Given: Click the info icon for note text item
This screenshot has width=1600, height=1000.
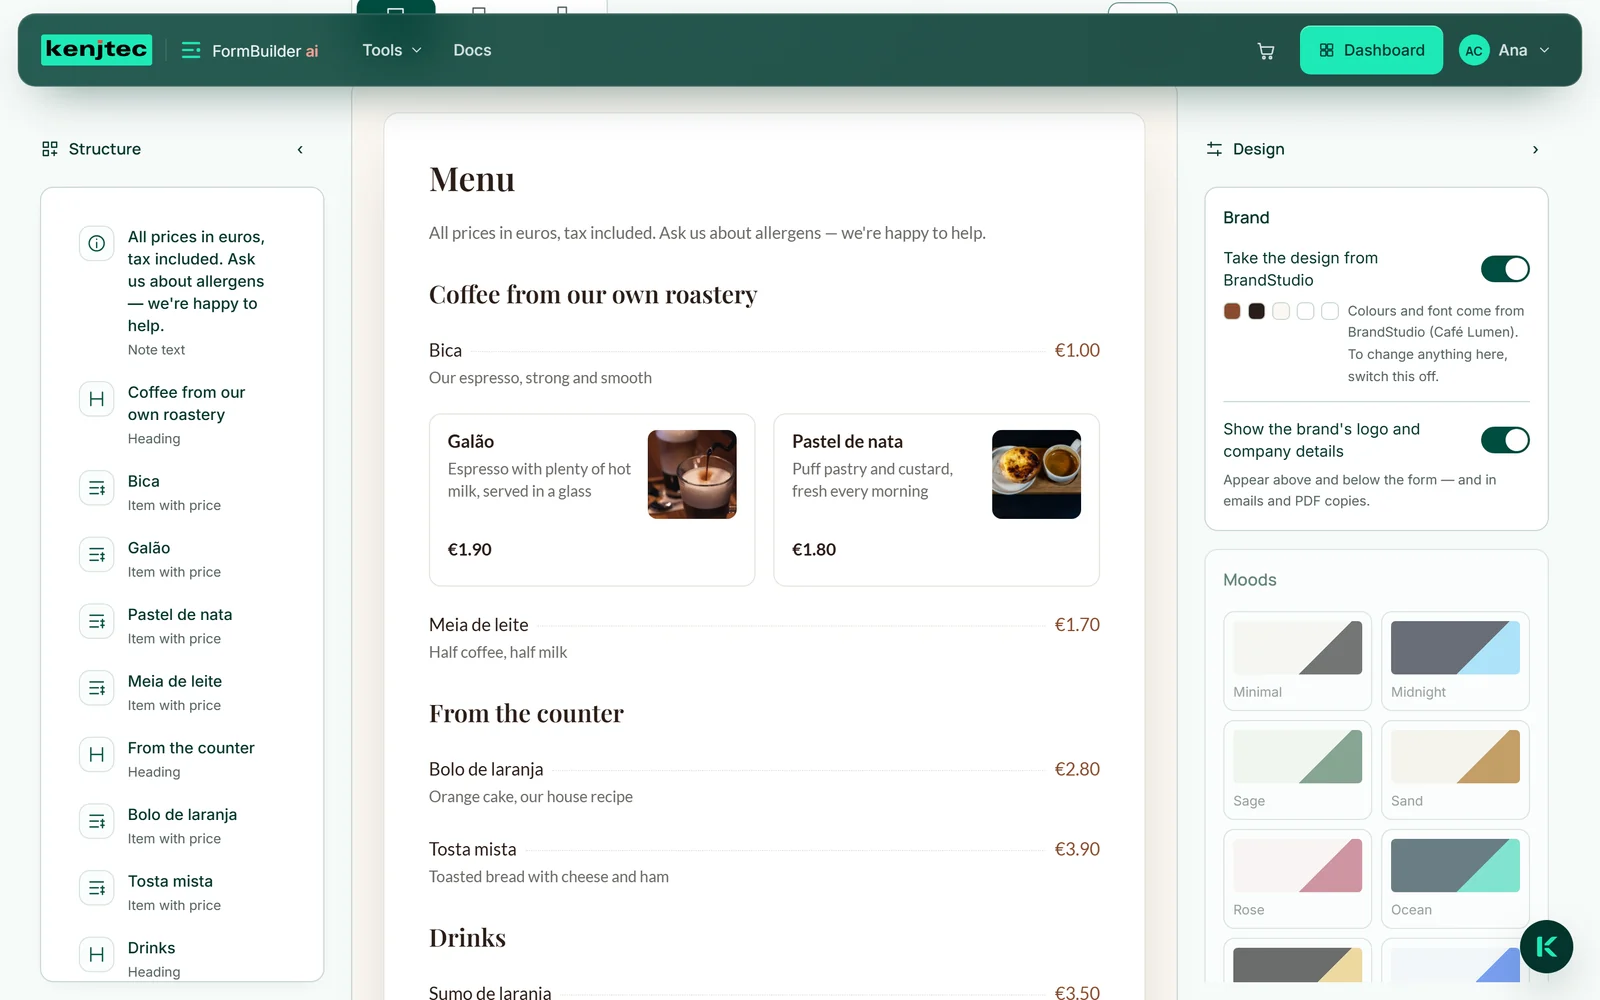Looking at the screenshot, I should [x=97, y=243].
